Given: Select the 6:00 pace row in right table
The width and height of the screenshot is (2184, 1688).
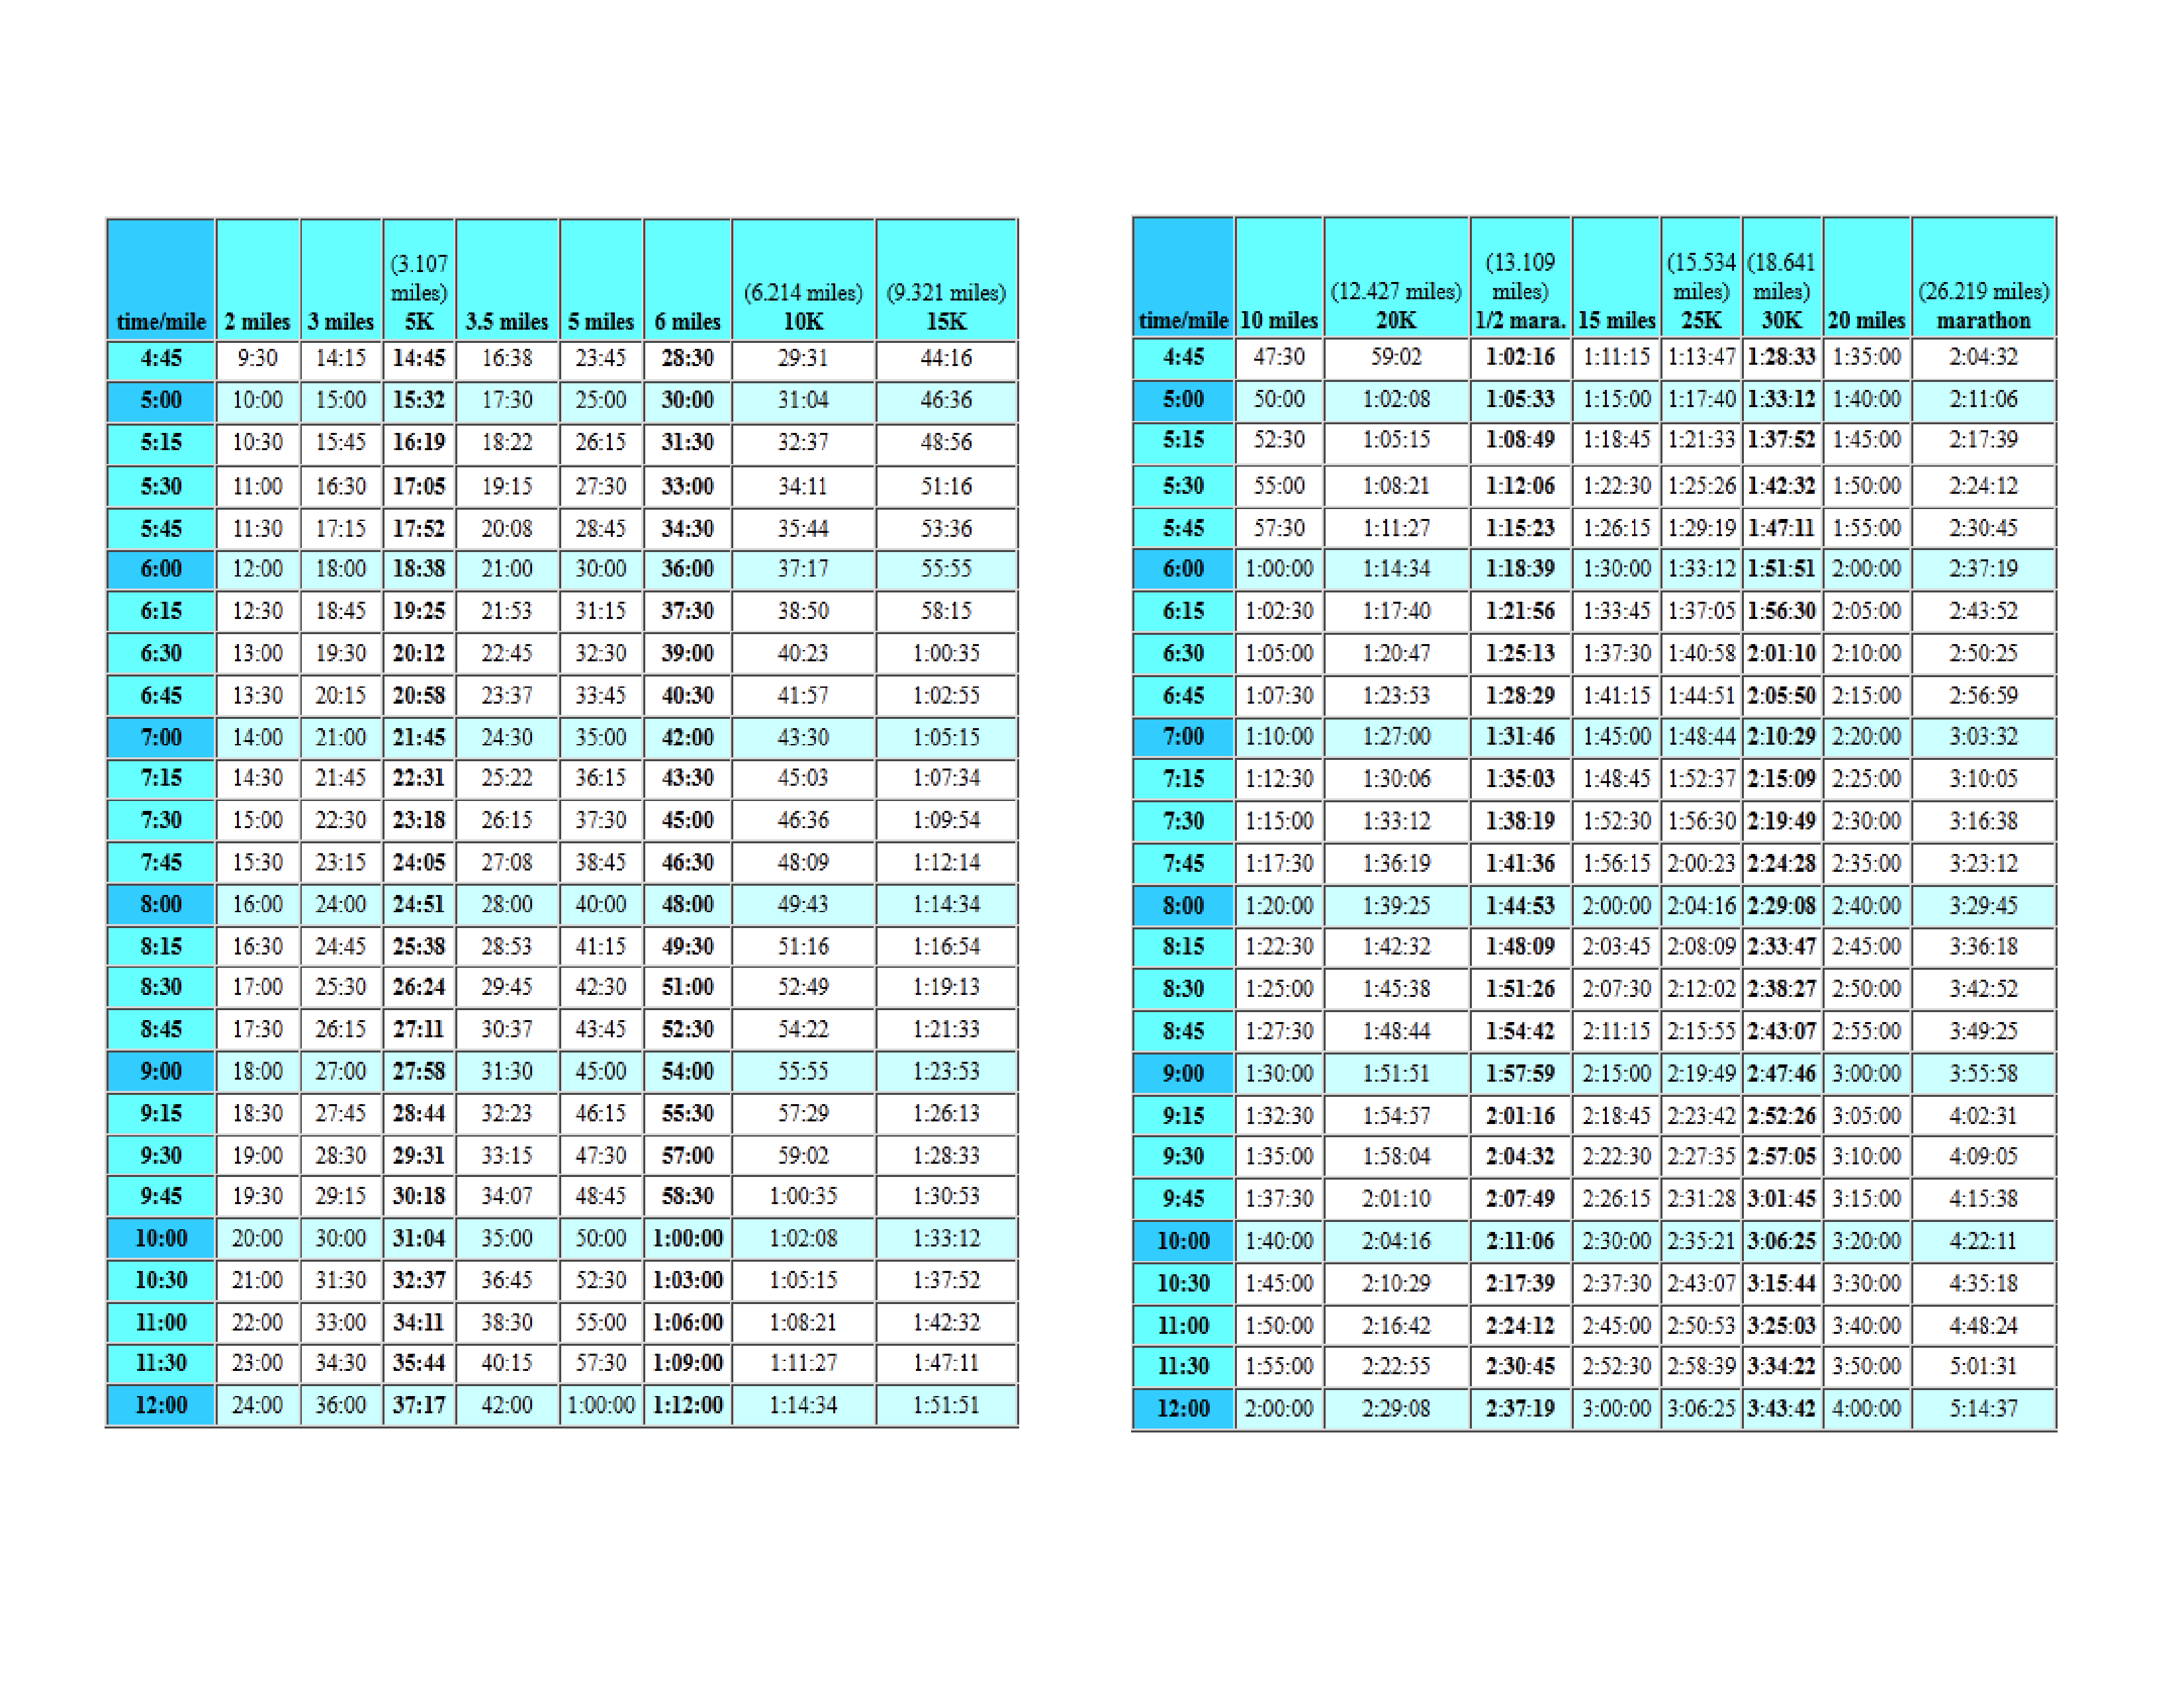Looking at the screenshot, I should pos(1183,568).
